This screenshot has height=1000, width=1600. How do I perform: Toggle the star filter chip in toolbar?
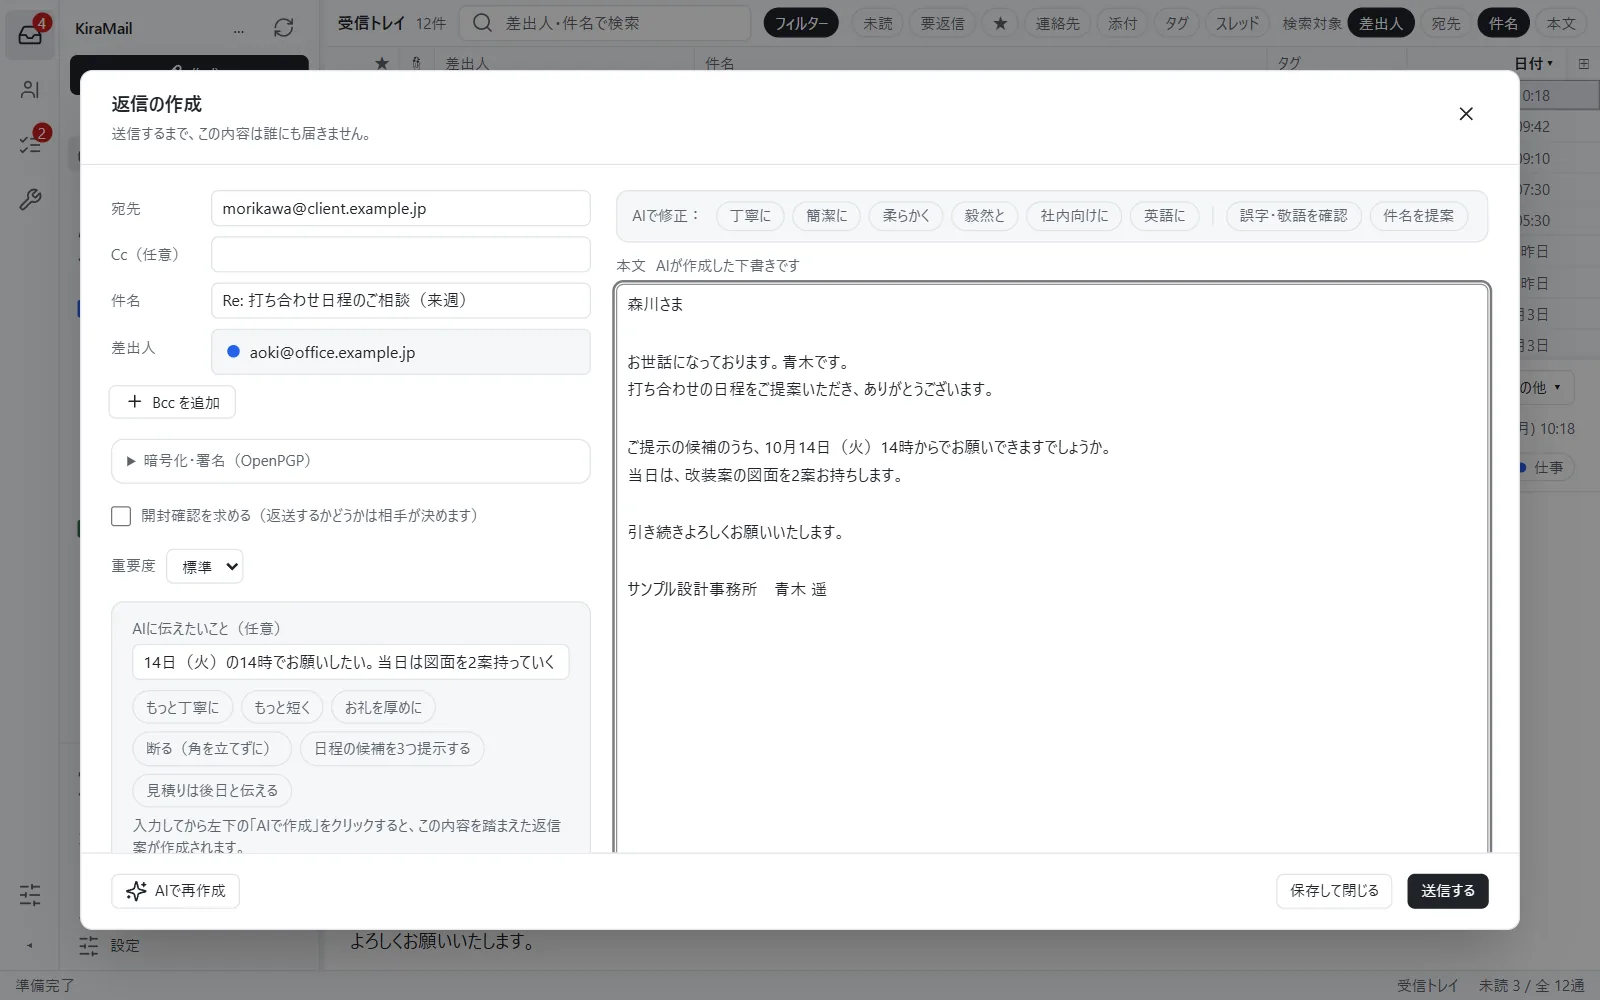1000,23
